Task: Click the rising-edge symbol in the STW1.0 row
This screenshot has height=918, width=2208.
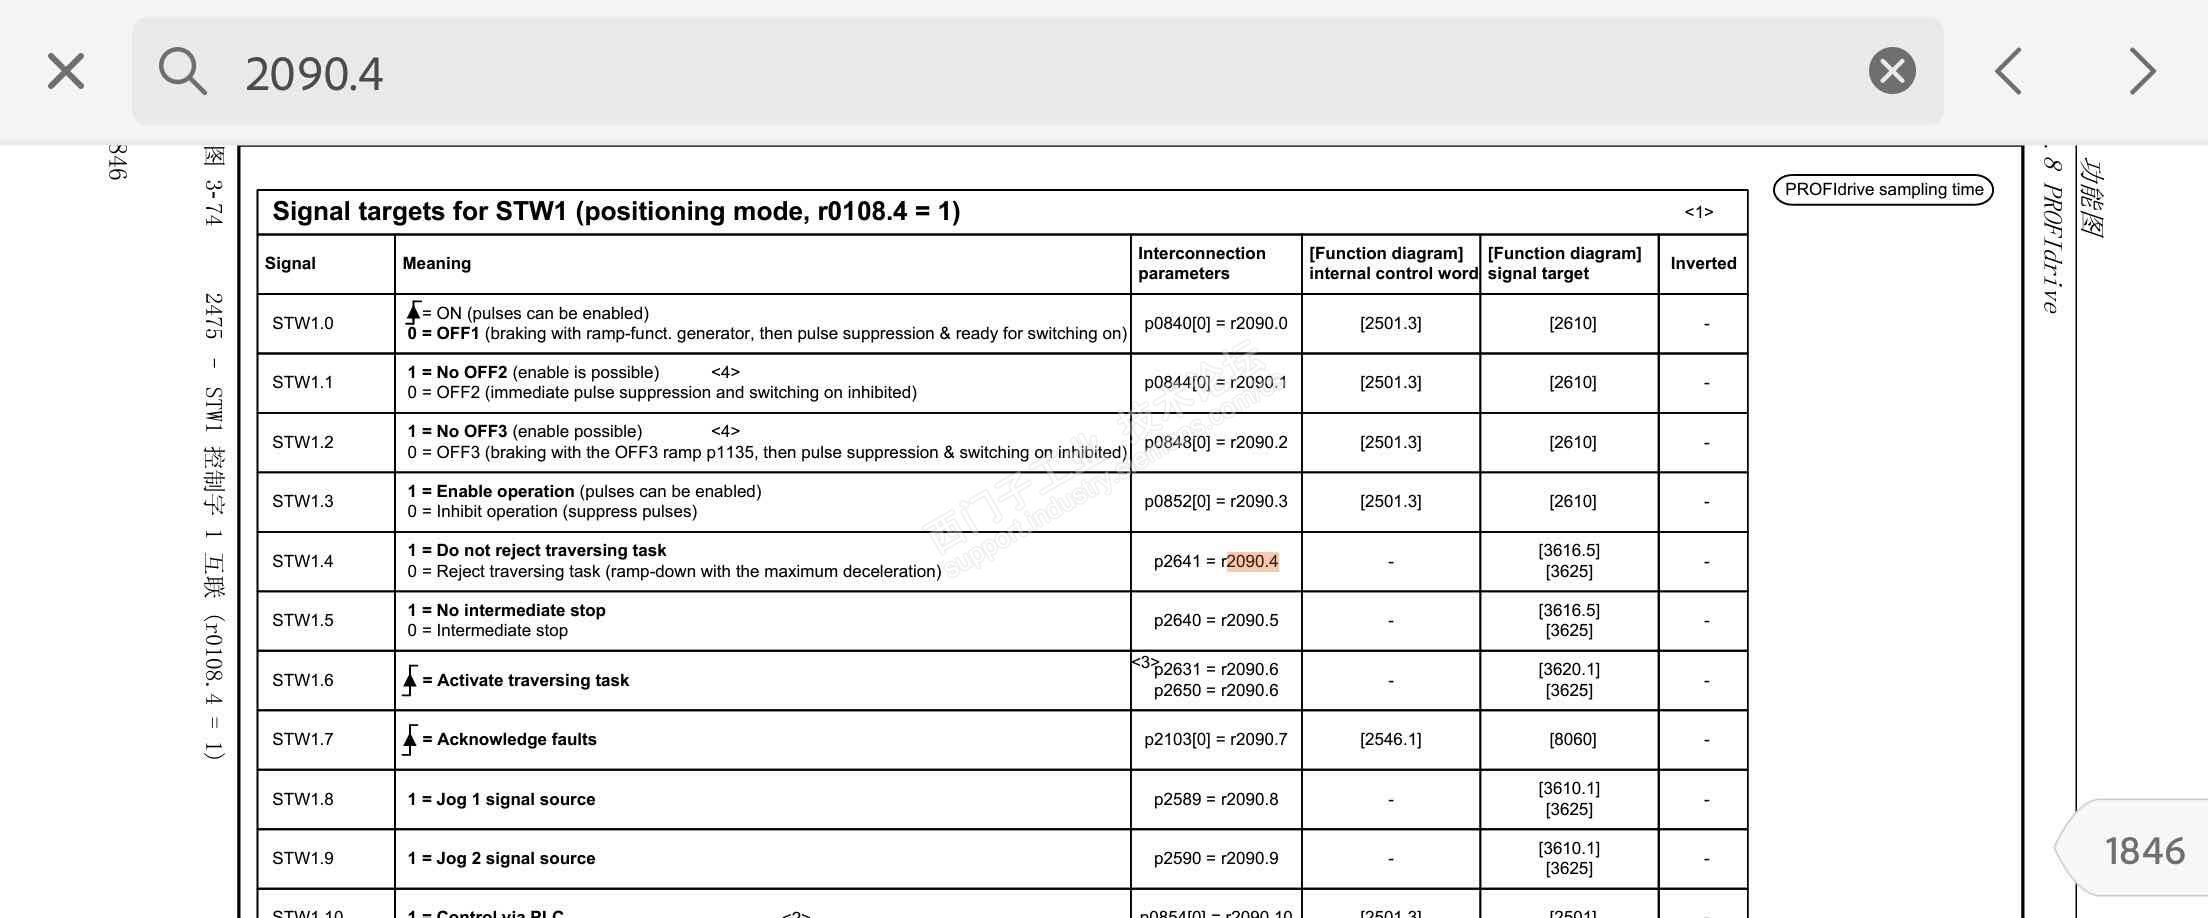Action: click(x=413, y=312)
